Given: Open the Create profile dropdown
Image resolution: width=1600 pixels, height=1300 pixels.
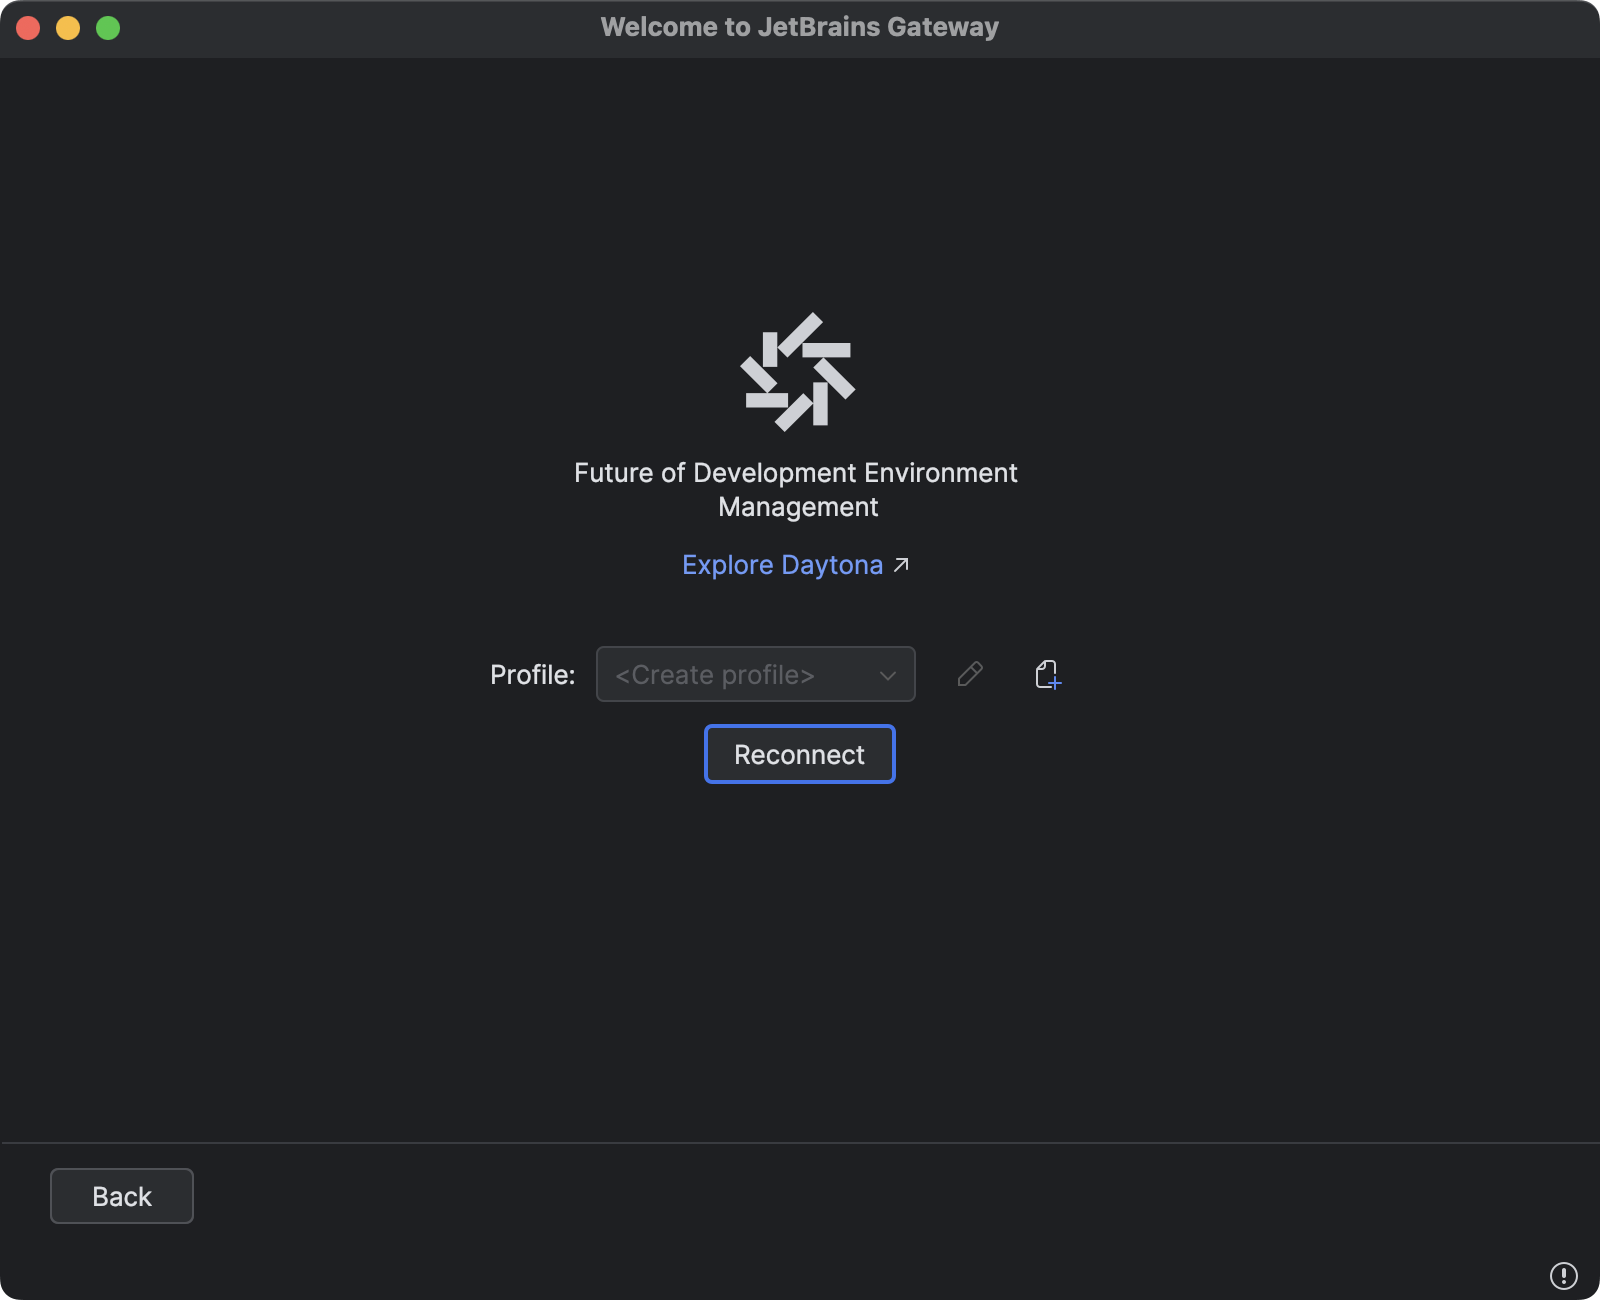Looking at the screenshot, I should click(756, 674).
